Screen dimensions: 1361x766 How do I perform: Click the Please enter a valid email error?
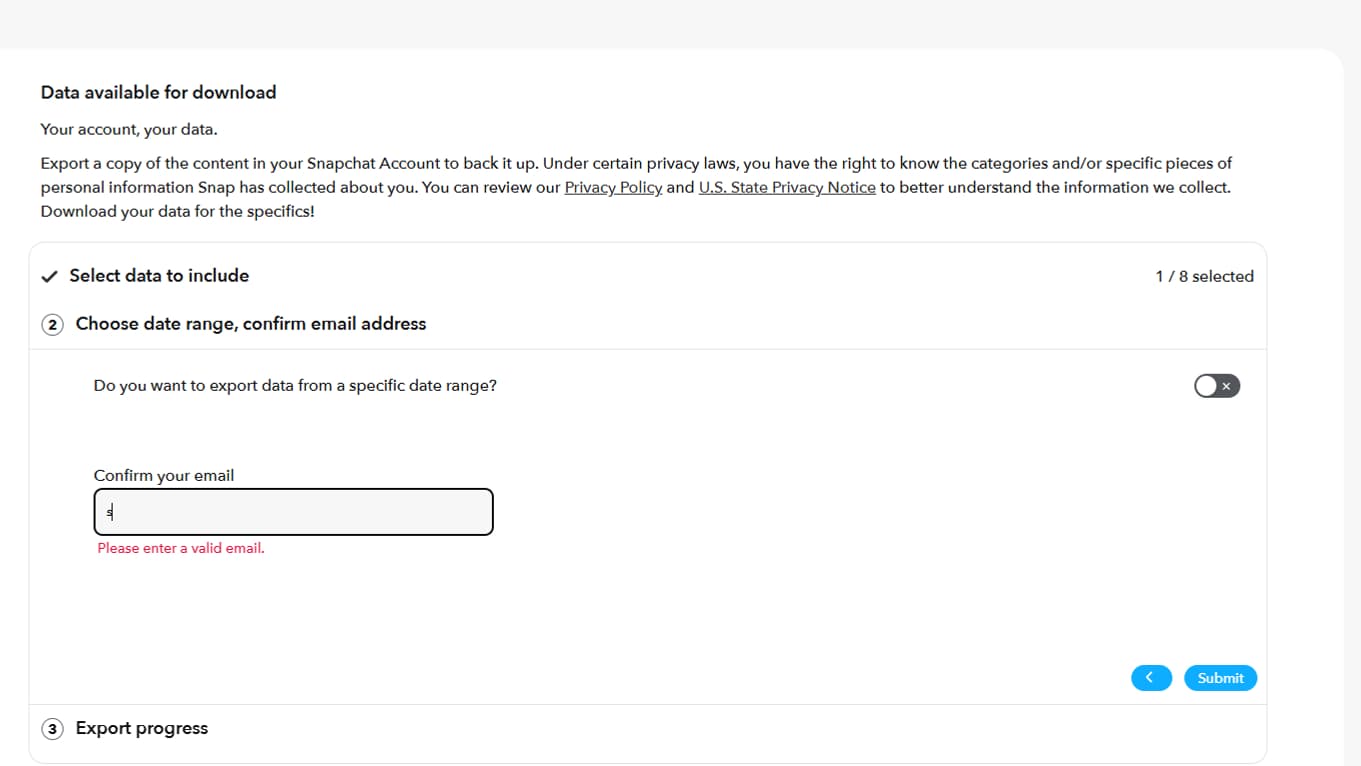tap(181, 548)
